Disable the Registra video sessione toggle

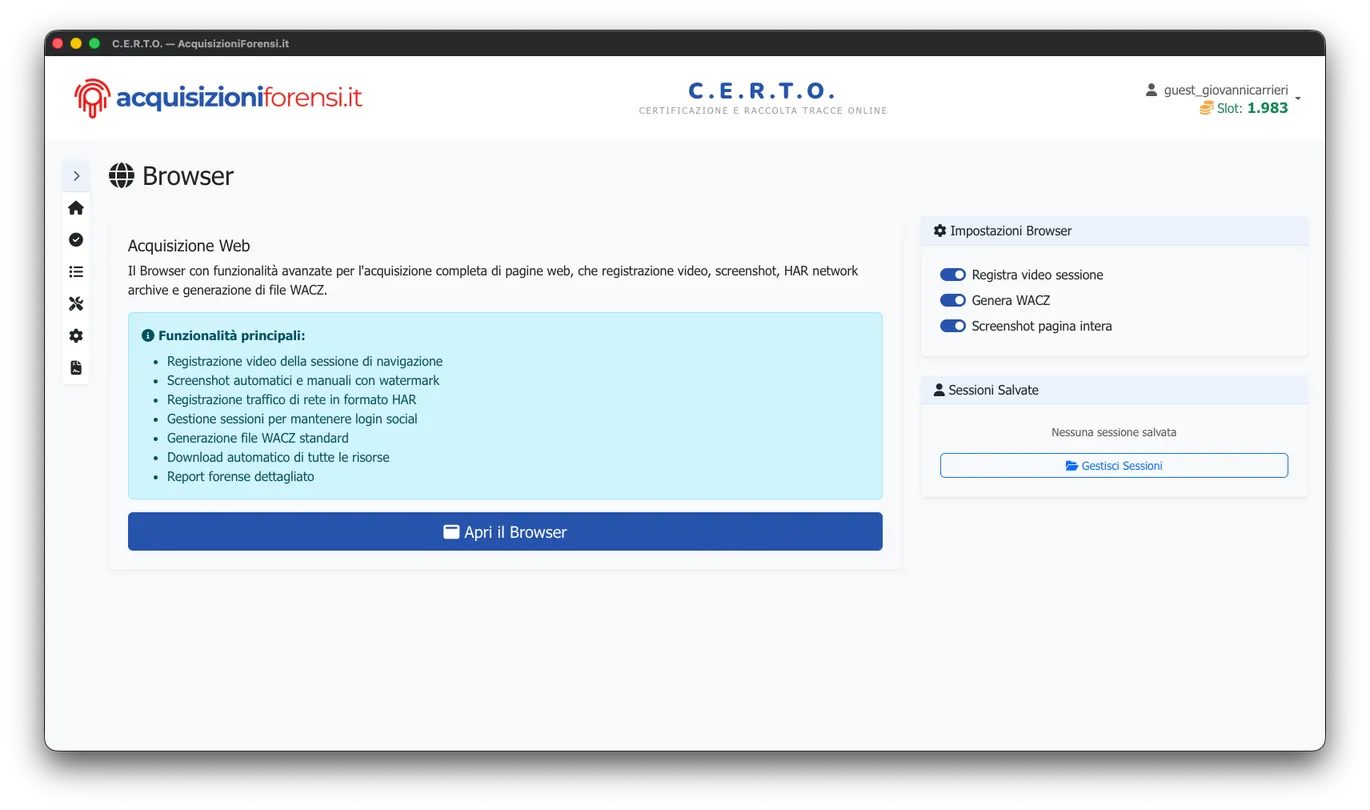(x=953, y=274)
